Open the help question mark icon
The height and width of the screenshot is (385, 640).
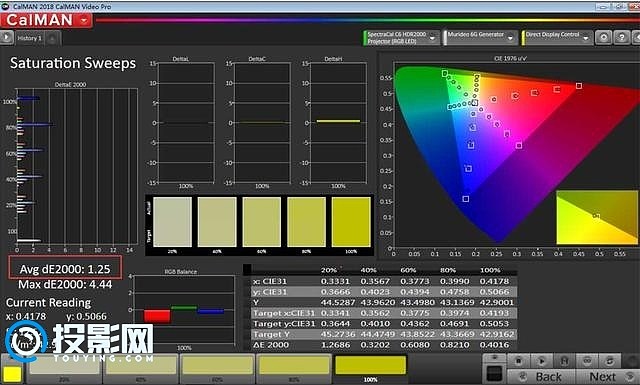621,38
